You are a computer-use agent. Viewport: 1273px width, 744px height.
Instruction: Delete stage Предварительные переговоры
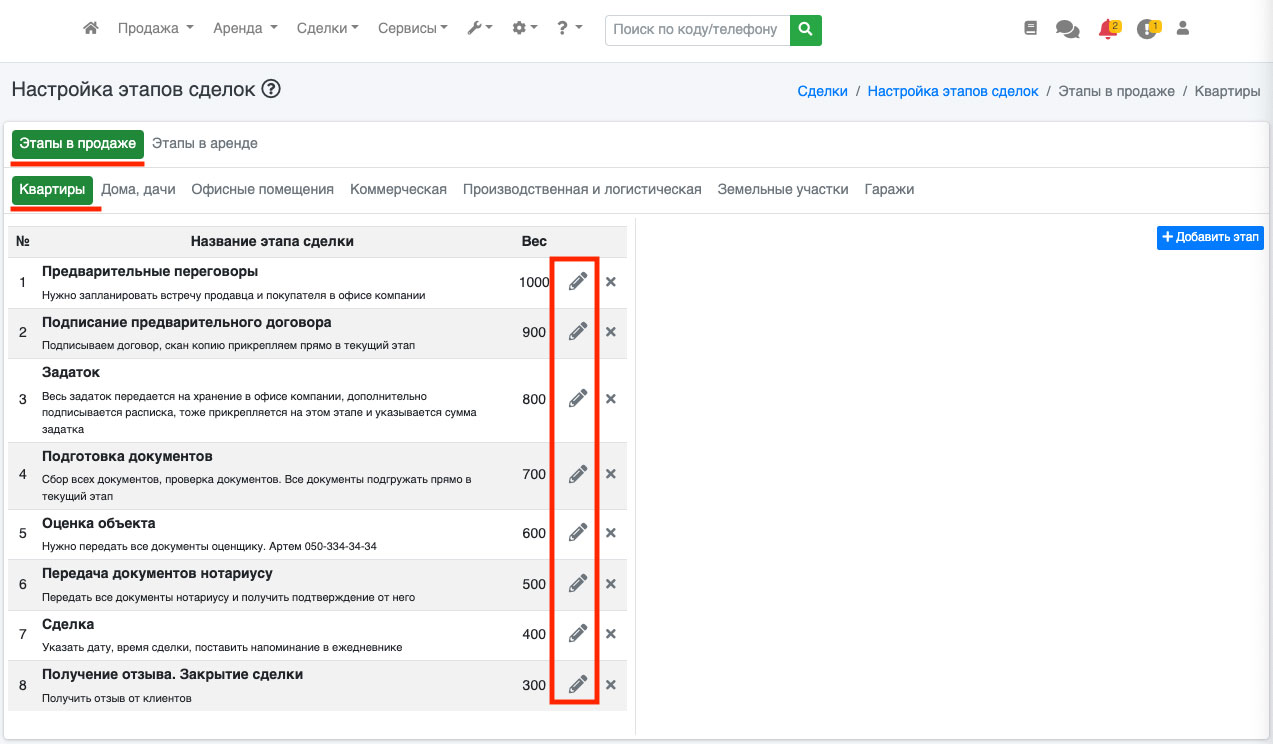click(611, 282)
